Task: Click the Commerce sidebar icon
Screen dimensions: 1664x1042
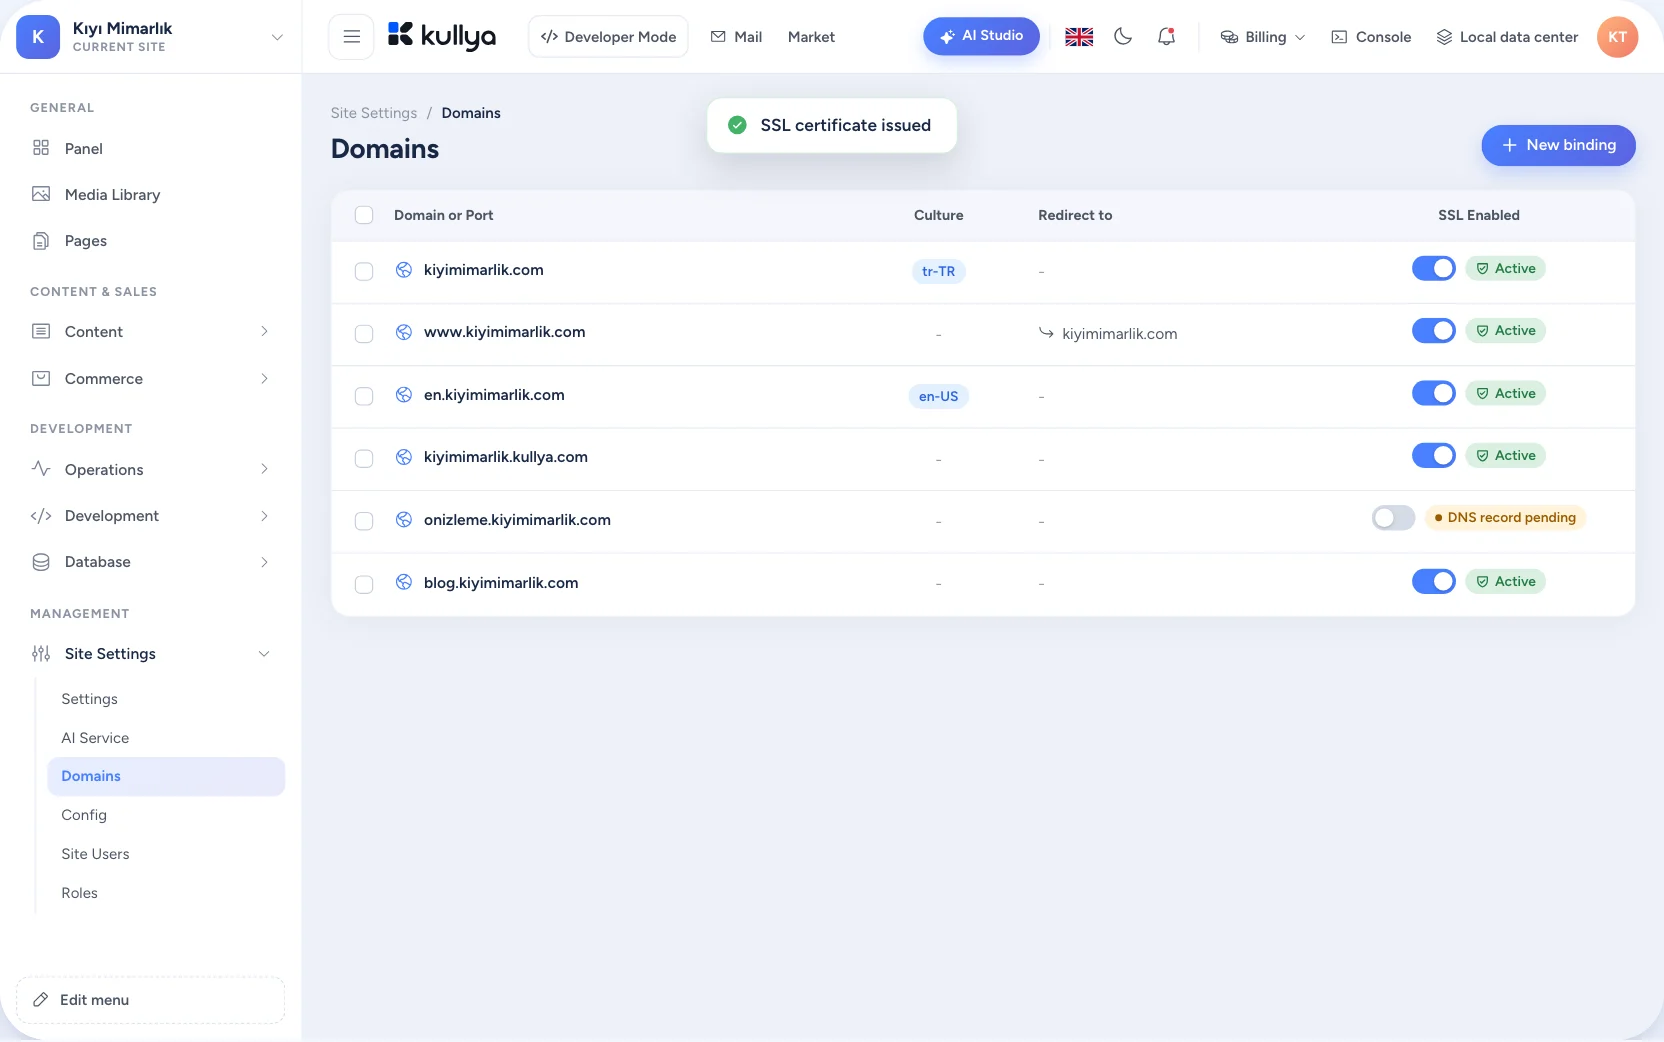Action: pos(41,378)
